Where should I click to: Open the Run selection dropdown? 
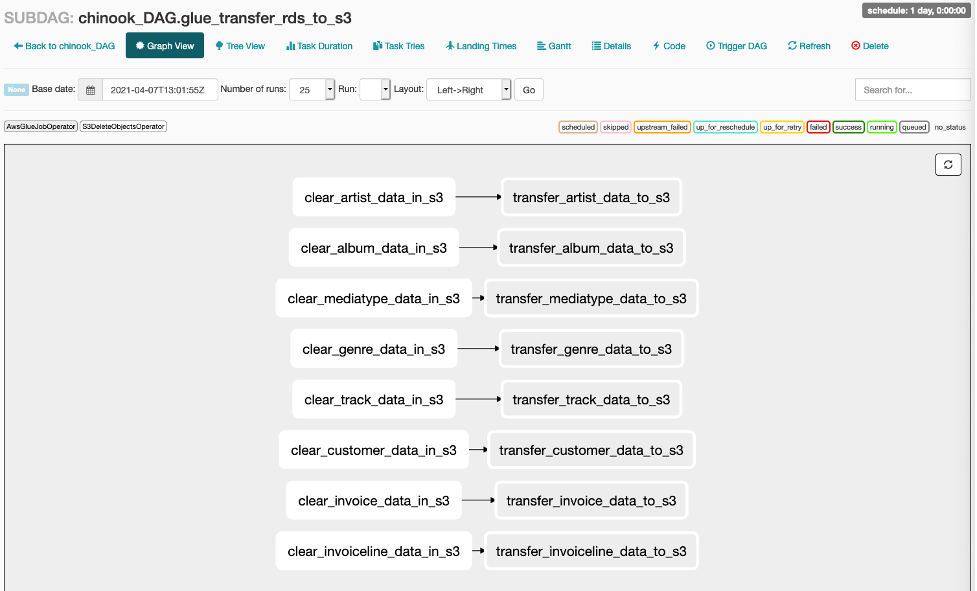pyautogui.click(x=374, y=90)
